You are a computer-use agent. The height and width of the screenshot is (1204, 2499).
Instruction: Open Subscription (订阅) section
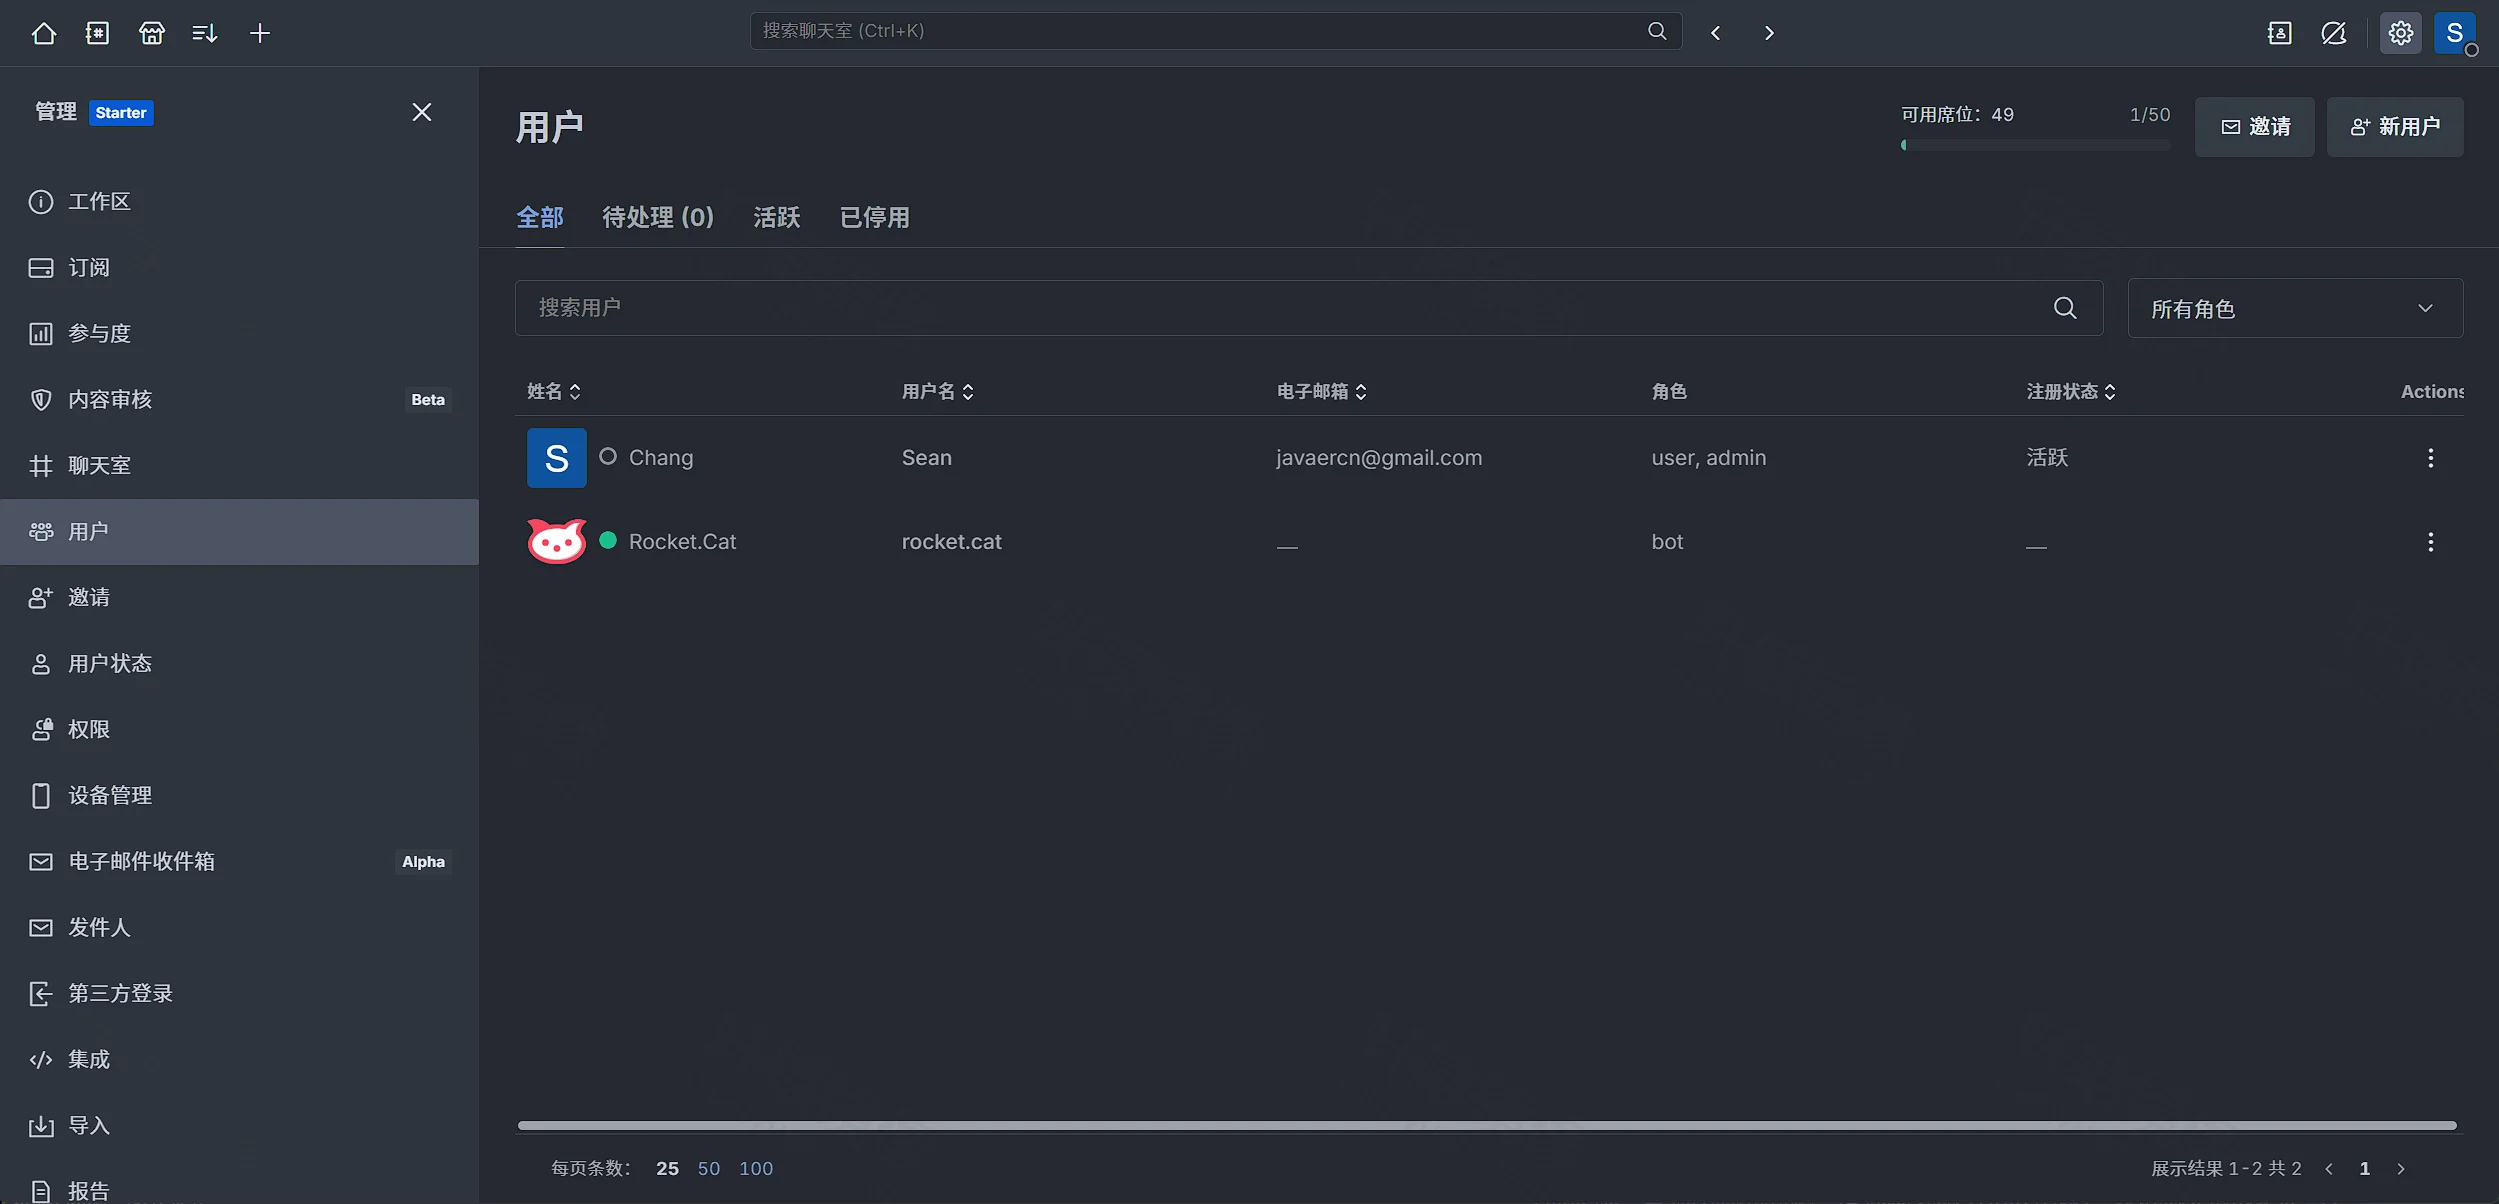[x=239, y=268]
